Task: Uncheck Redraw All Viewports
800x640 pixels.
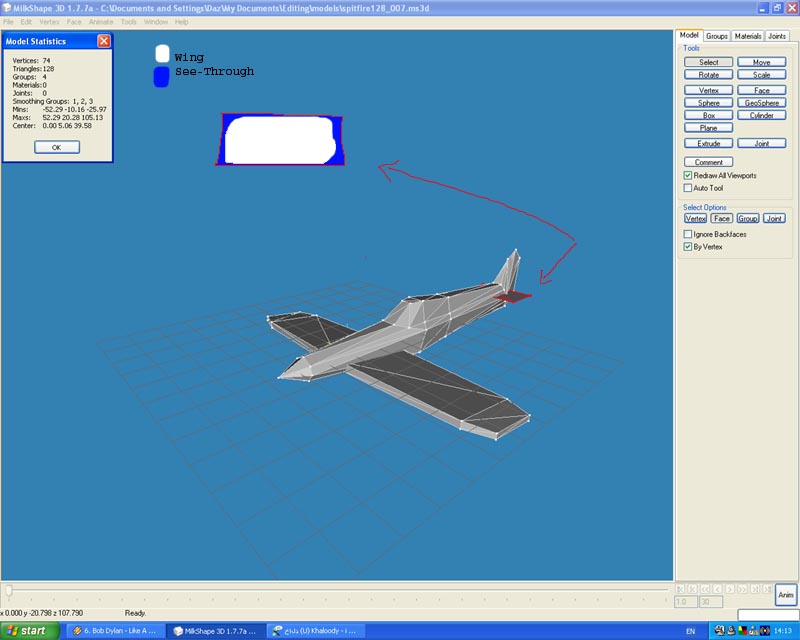Action: [687, 176]
